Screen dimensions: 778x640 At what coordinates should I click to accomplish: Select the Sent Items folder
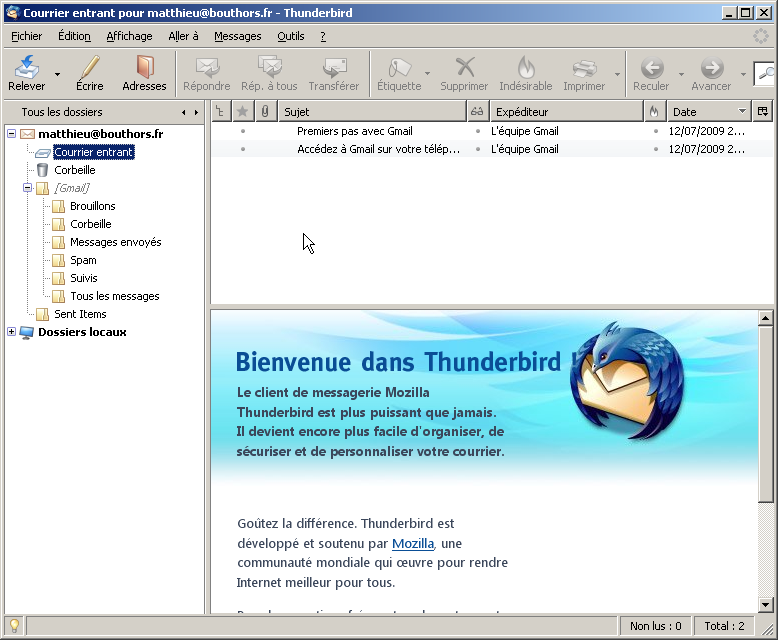tap(80, 314)
